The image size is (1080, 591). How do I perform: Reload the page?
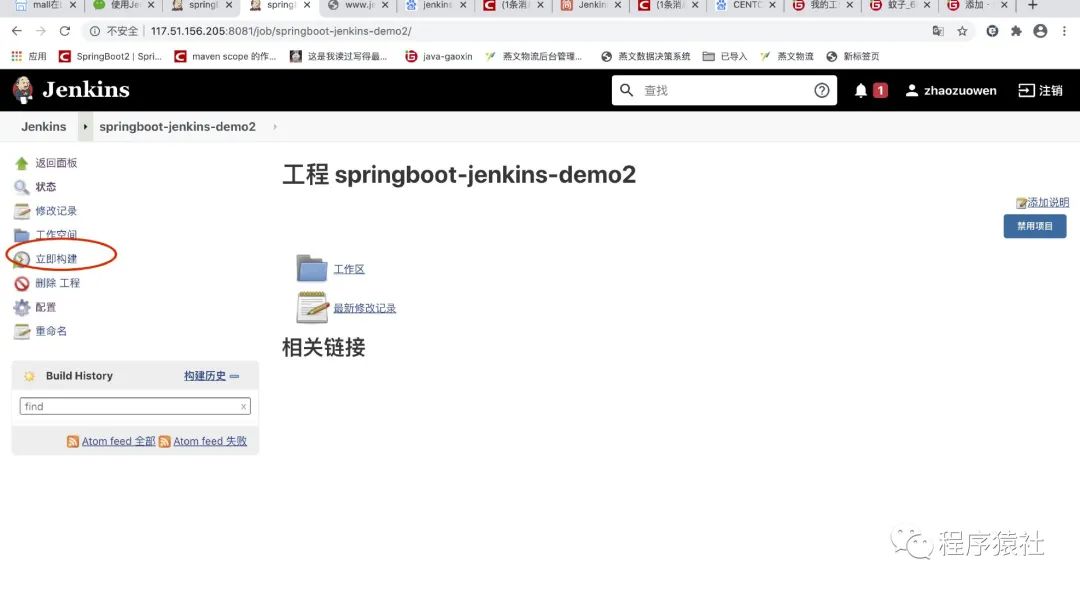(x=65, y=31)
